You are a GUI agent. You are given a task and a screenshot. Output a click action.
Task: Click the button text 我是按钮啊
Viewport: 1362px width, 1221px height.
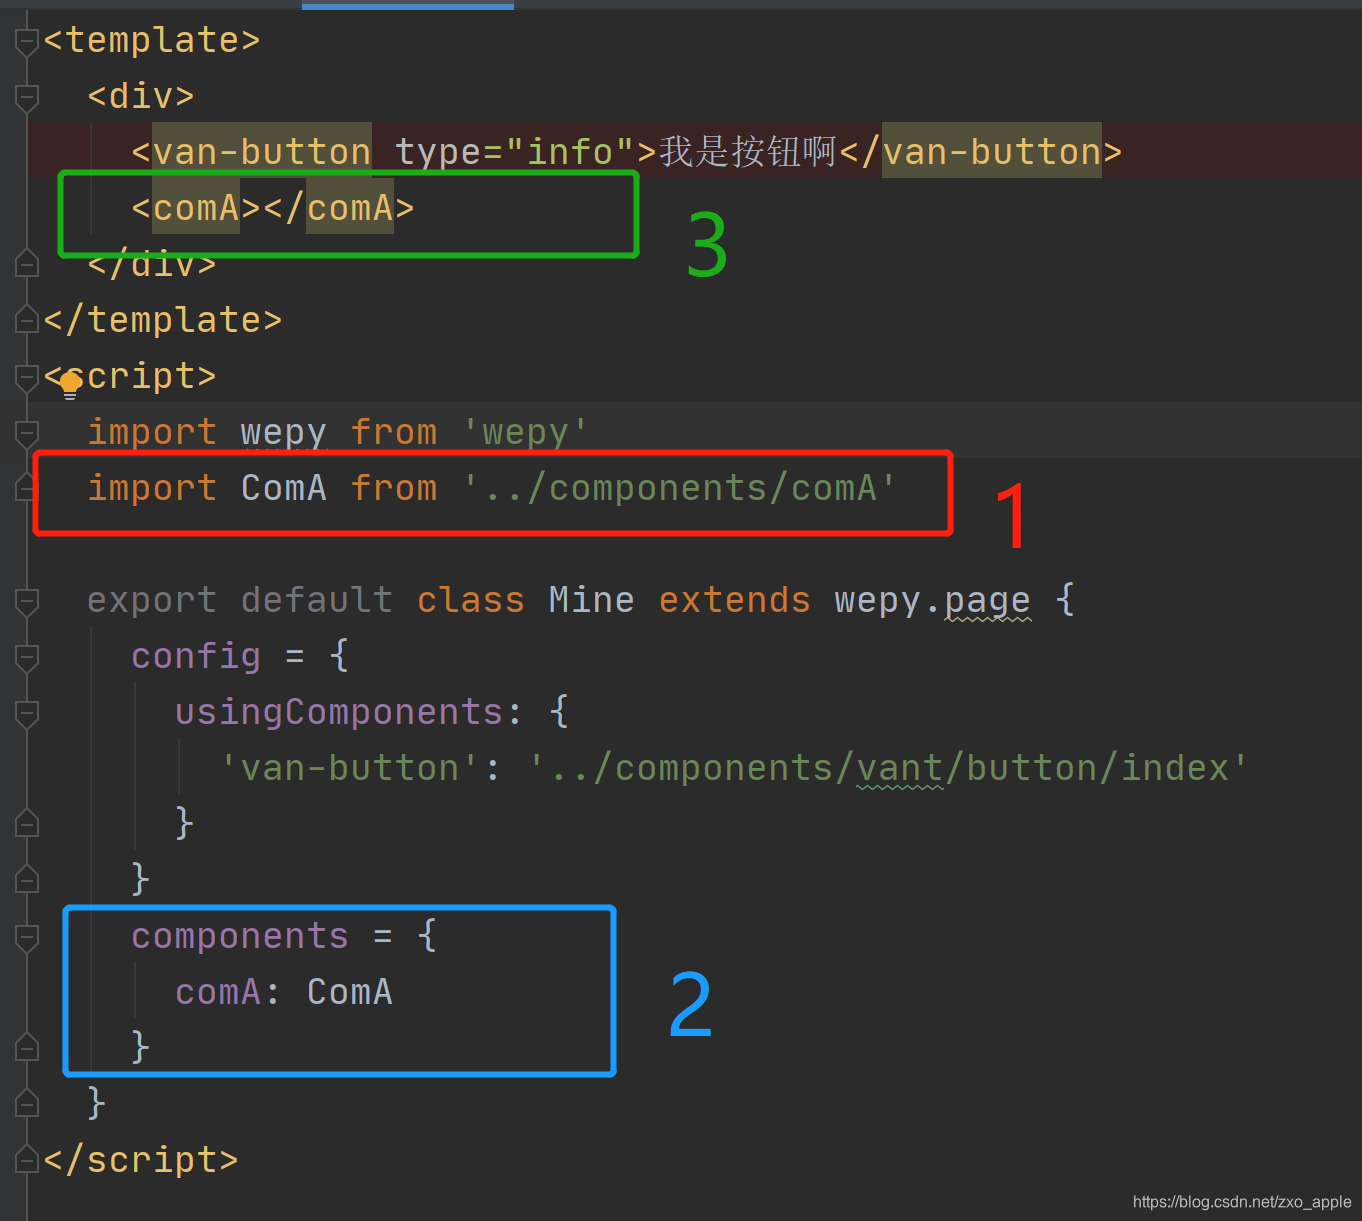(748, 152)
